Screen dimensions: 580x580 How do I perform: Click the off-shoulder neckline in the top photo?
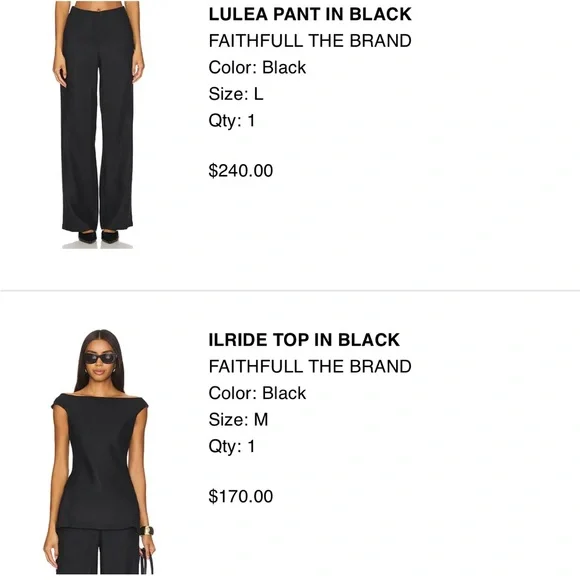click(100, 396)
